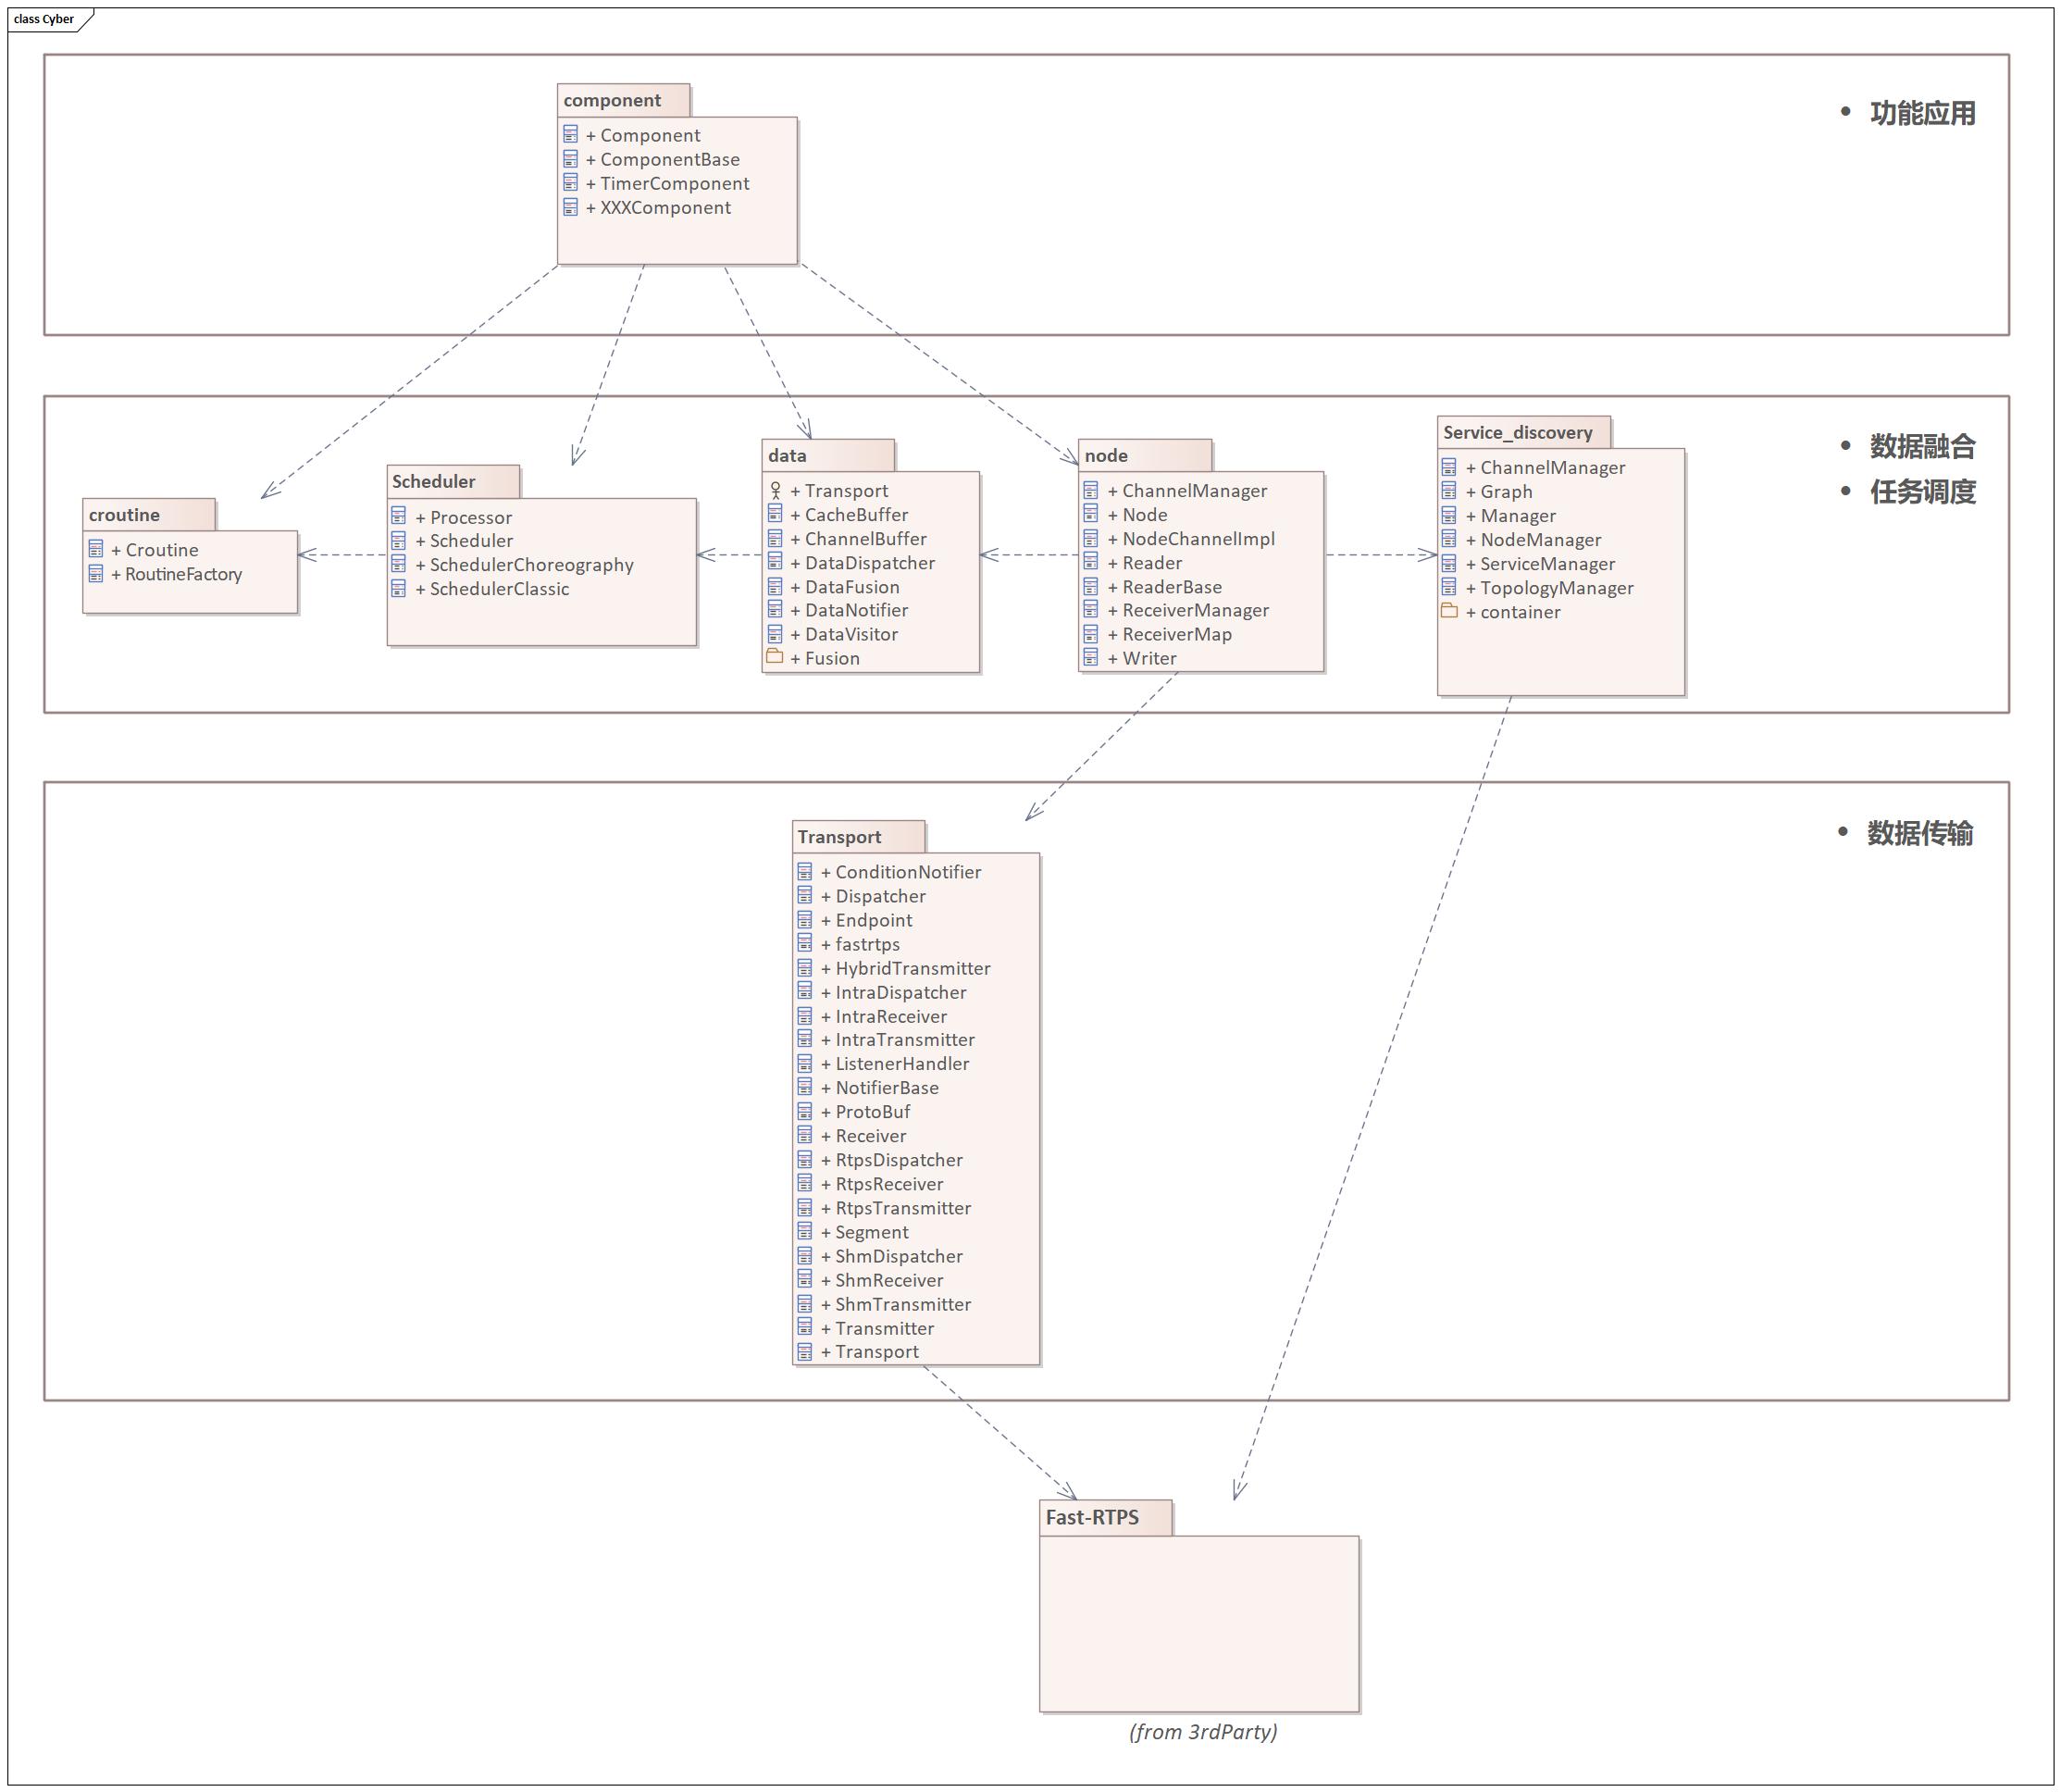
Task: Click the folder icon beside container
Action: tap(1449, 610)
